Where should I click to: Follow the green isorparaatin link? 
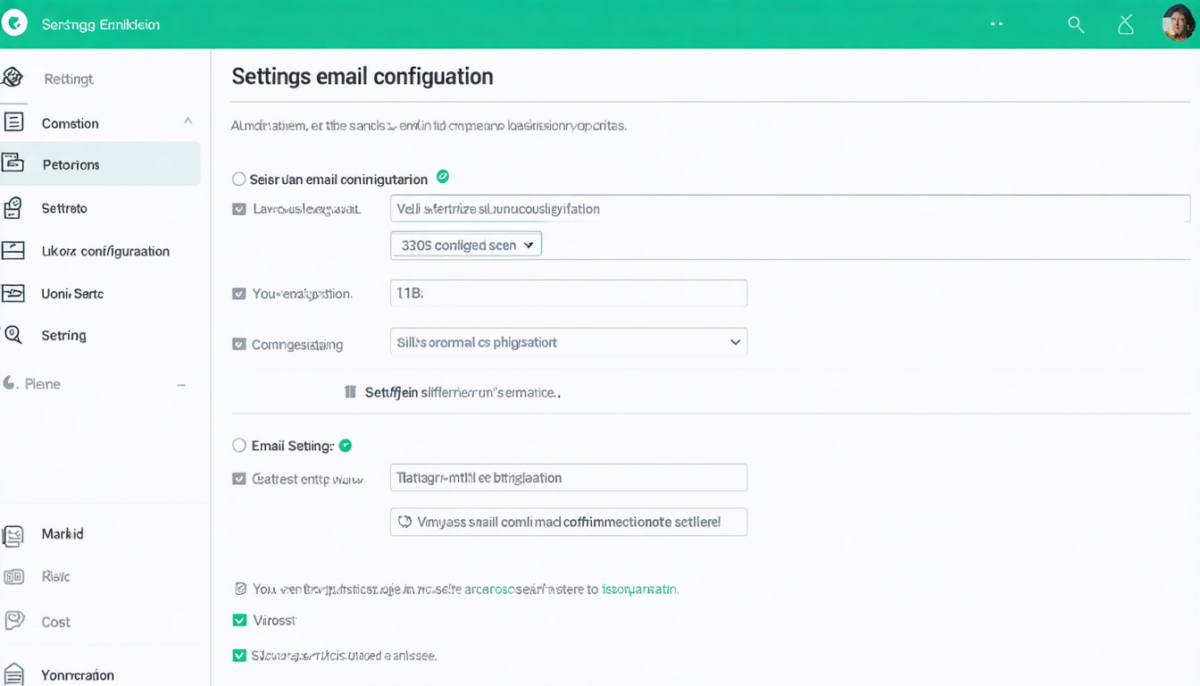pos(641,590)
